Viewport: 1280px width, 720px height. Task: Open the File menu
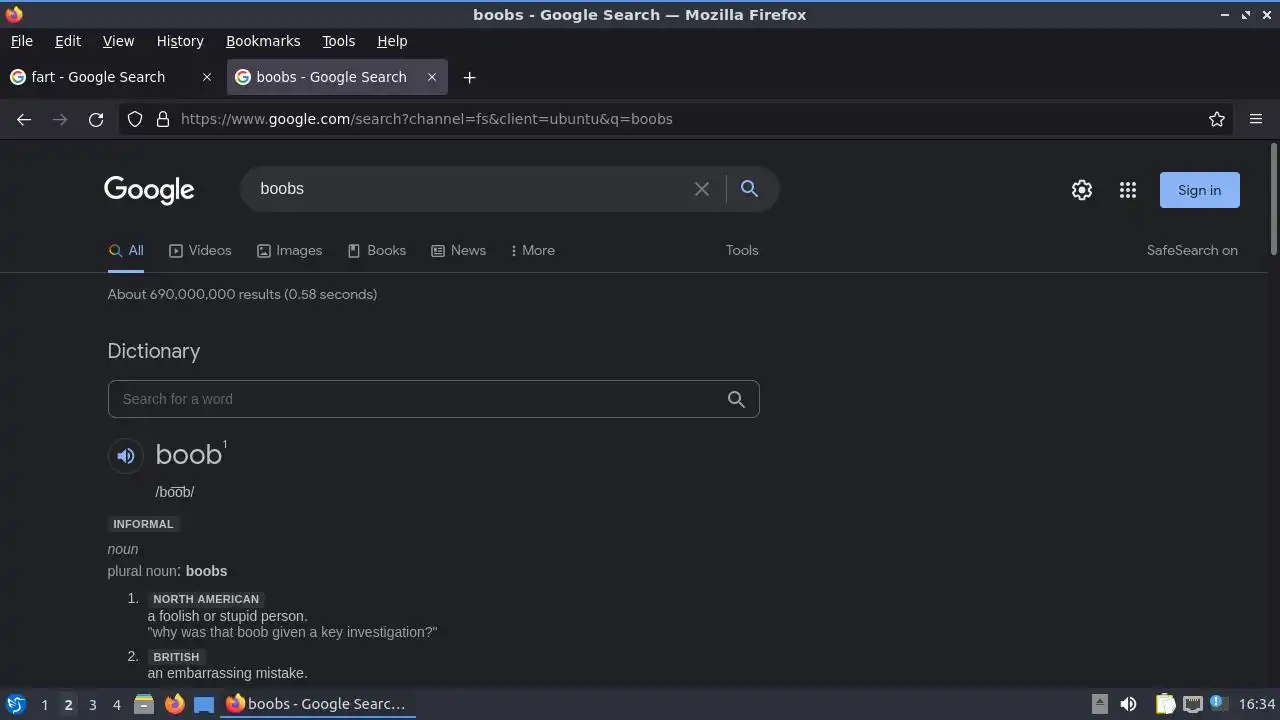[21, 41]
